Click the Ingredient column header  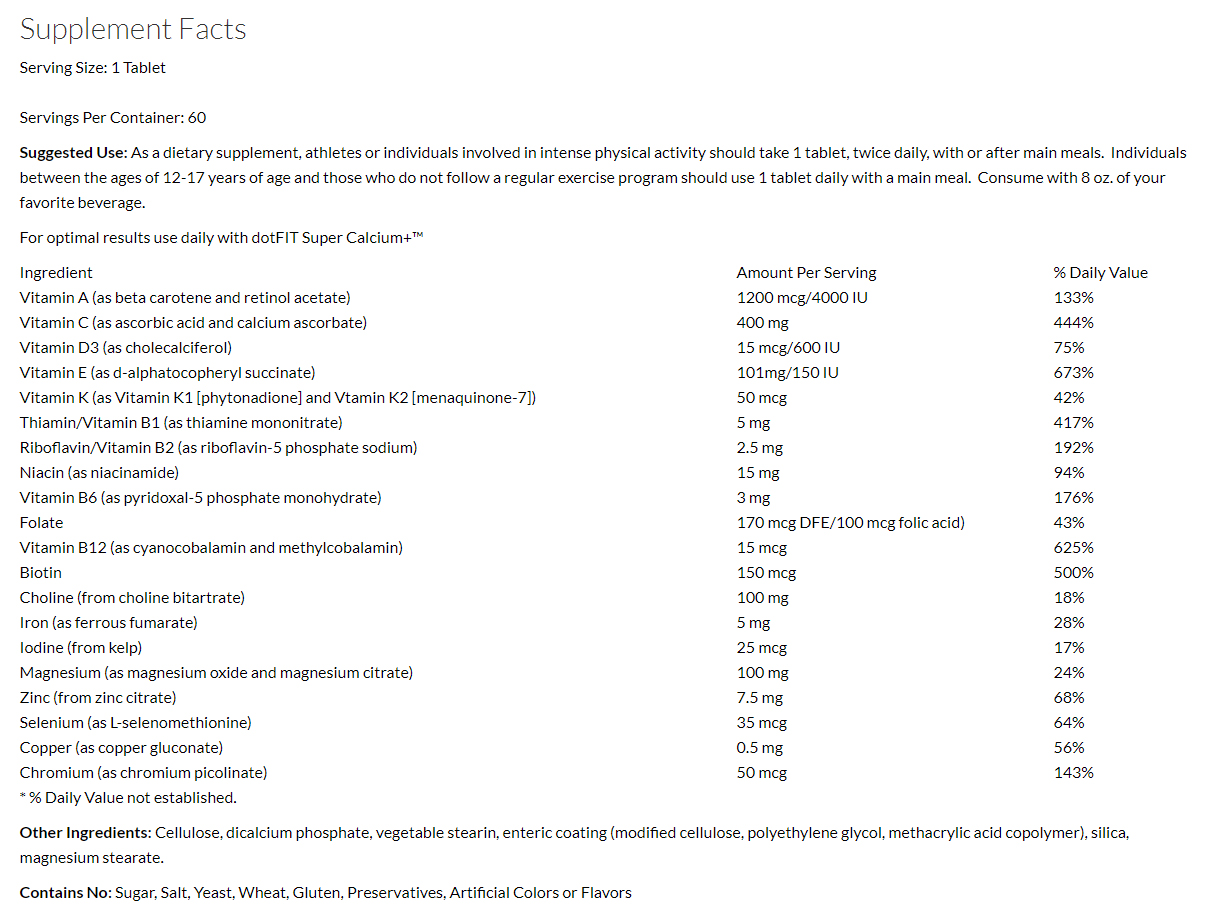(56, 273)
